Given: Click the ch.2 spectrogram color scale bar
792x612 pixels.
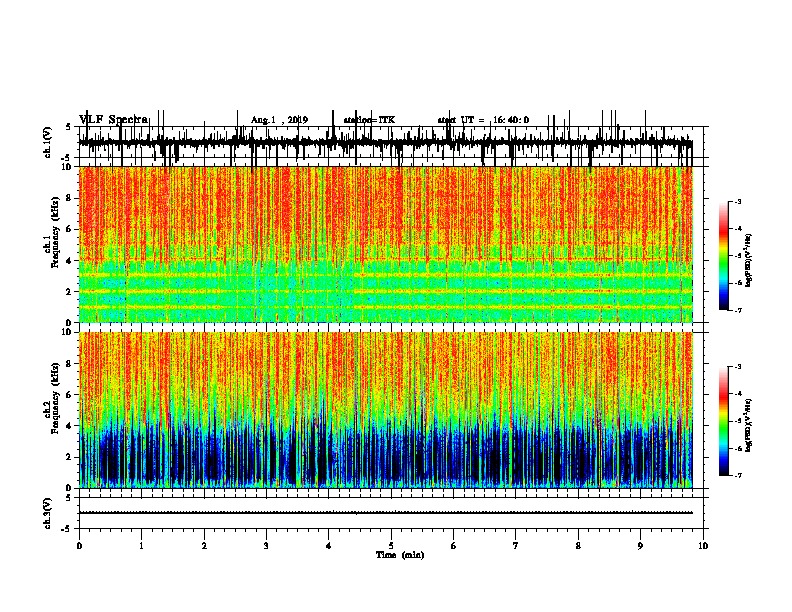Looking at the screenshot, I should (724, 421).
